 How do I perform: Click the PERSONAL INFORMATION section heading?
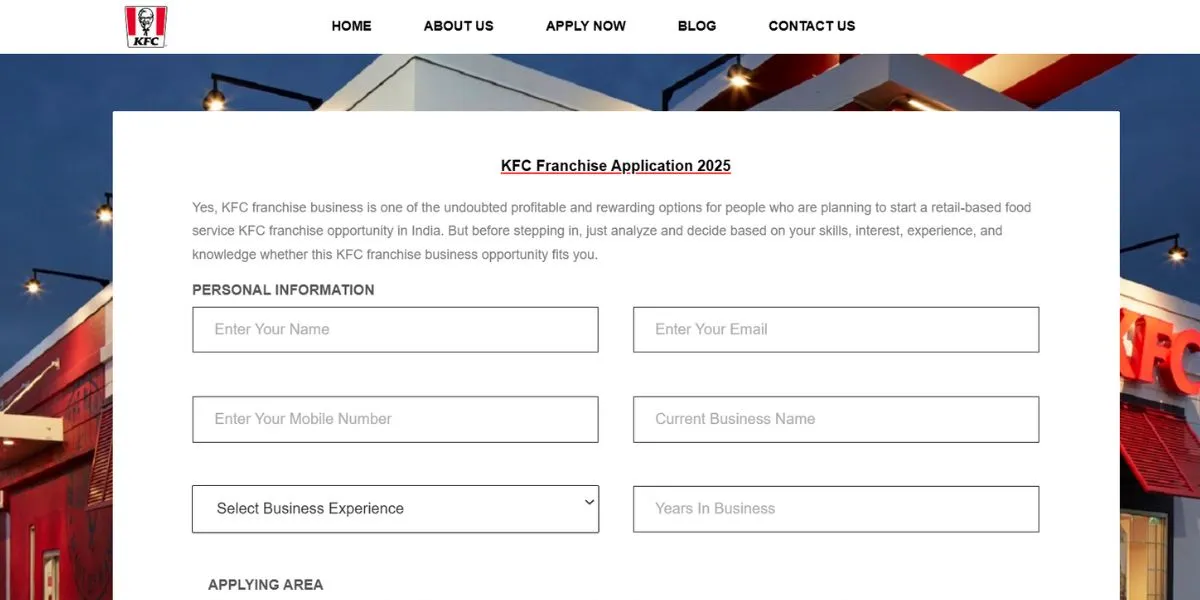pyautogui.click(x=283, y=290)
